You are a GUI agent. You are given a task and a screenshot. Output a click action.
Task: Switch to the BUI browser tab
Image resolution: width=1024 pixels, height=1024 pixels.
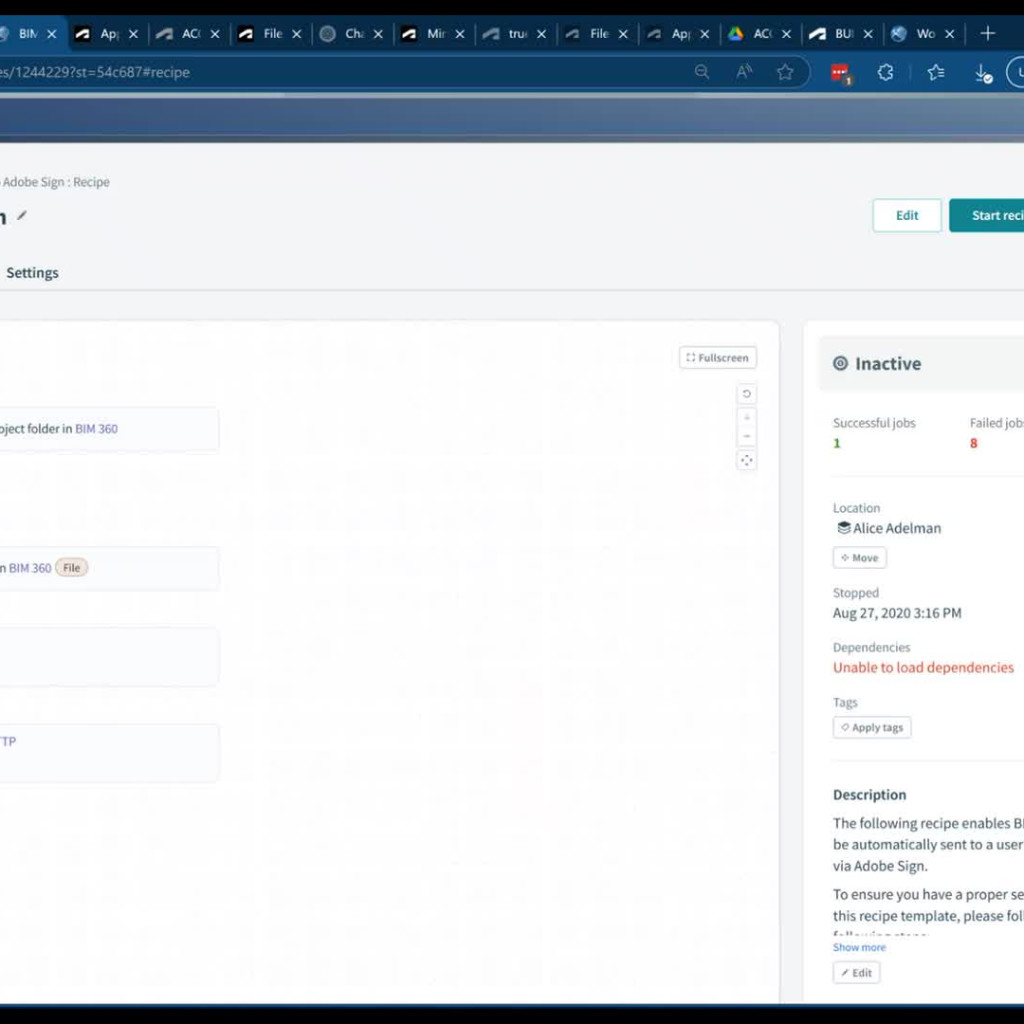click(x=842, y=34)
